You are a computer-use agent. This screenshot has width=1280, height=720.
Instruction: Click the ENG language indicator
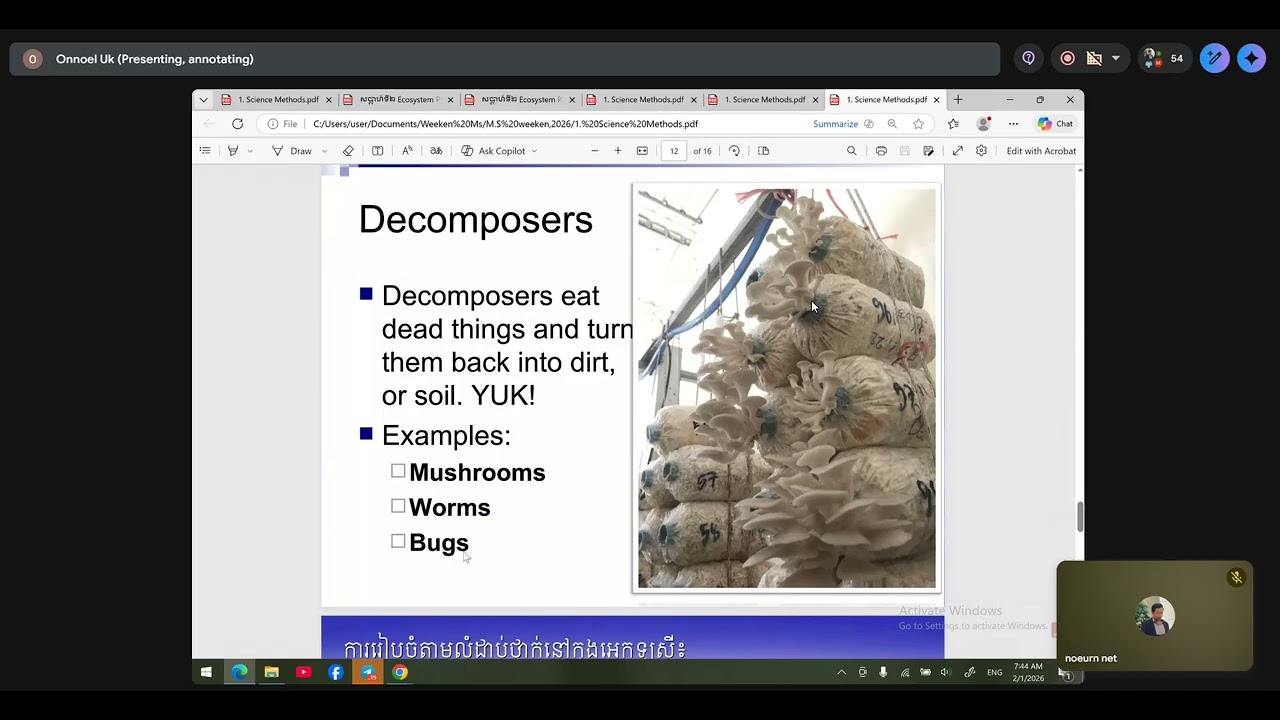pyautogui.click(x=994, y=672)
